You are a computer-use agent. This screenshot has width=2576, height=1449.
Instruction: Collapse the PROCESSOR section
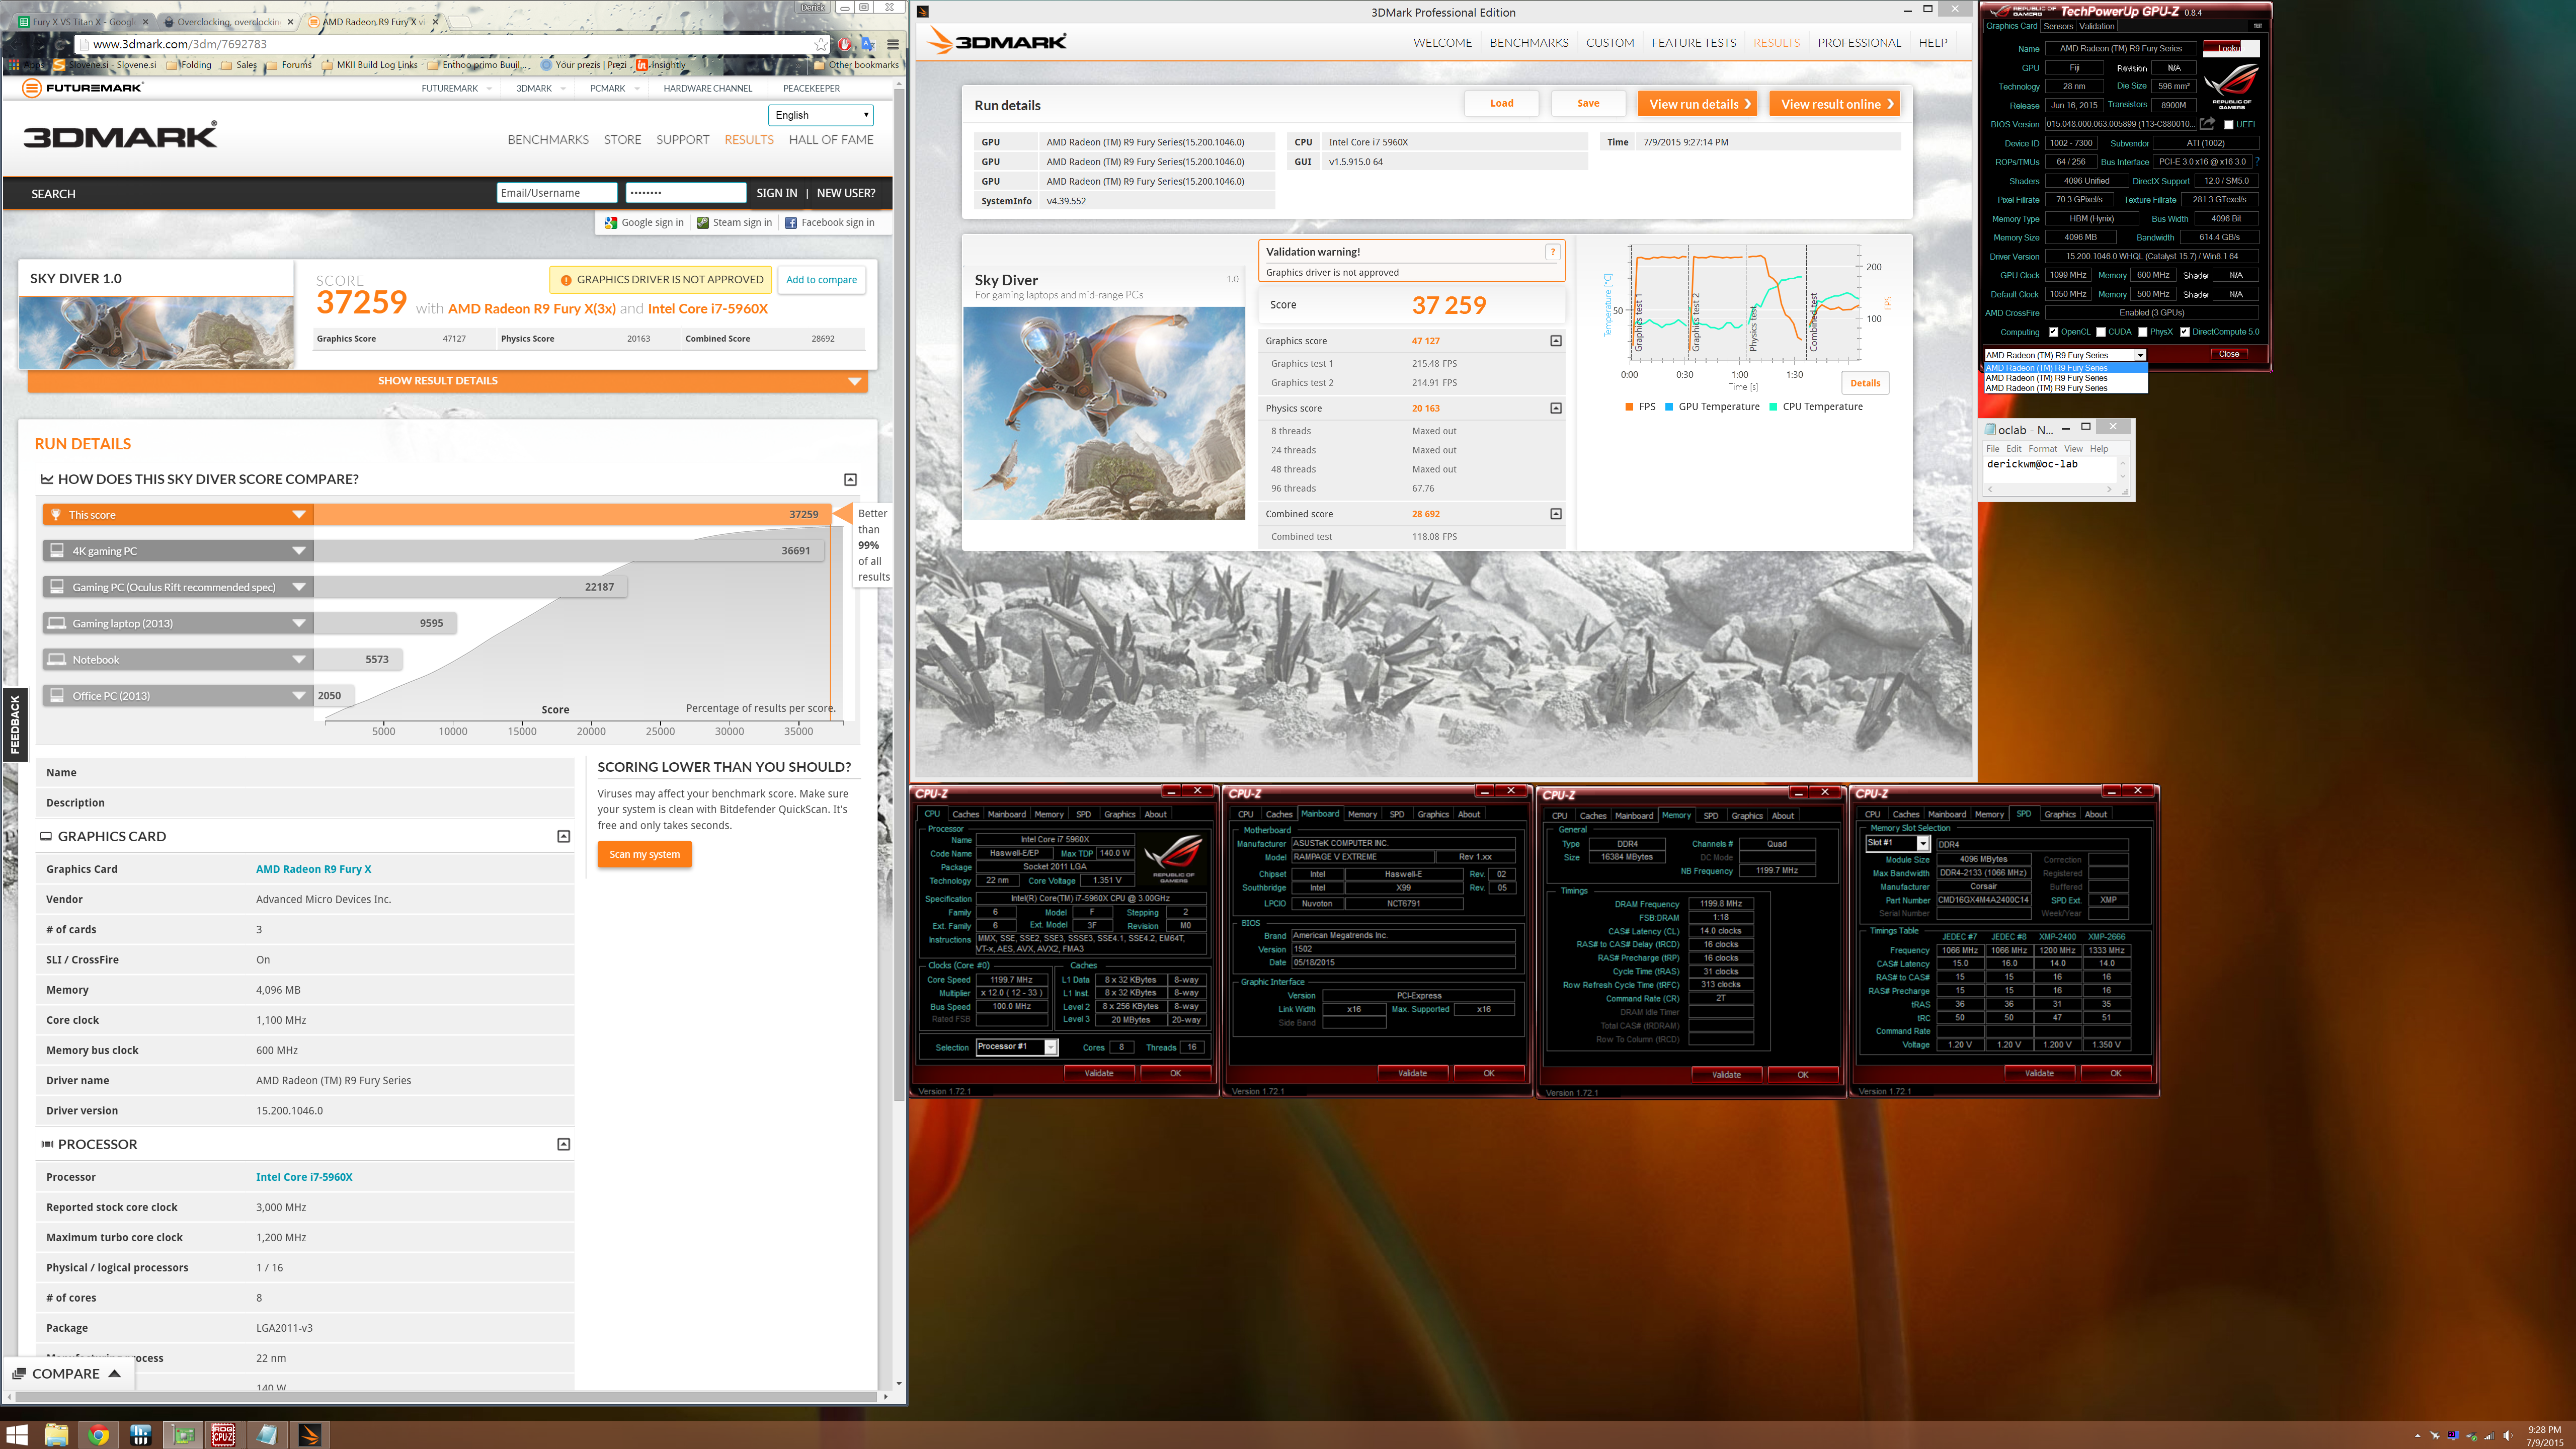pos(563,1144)
